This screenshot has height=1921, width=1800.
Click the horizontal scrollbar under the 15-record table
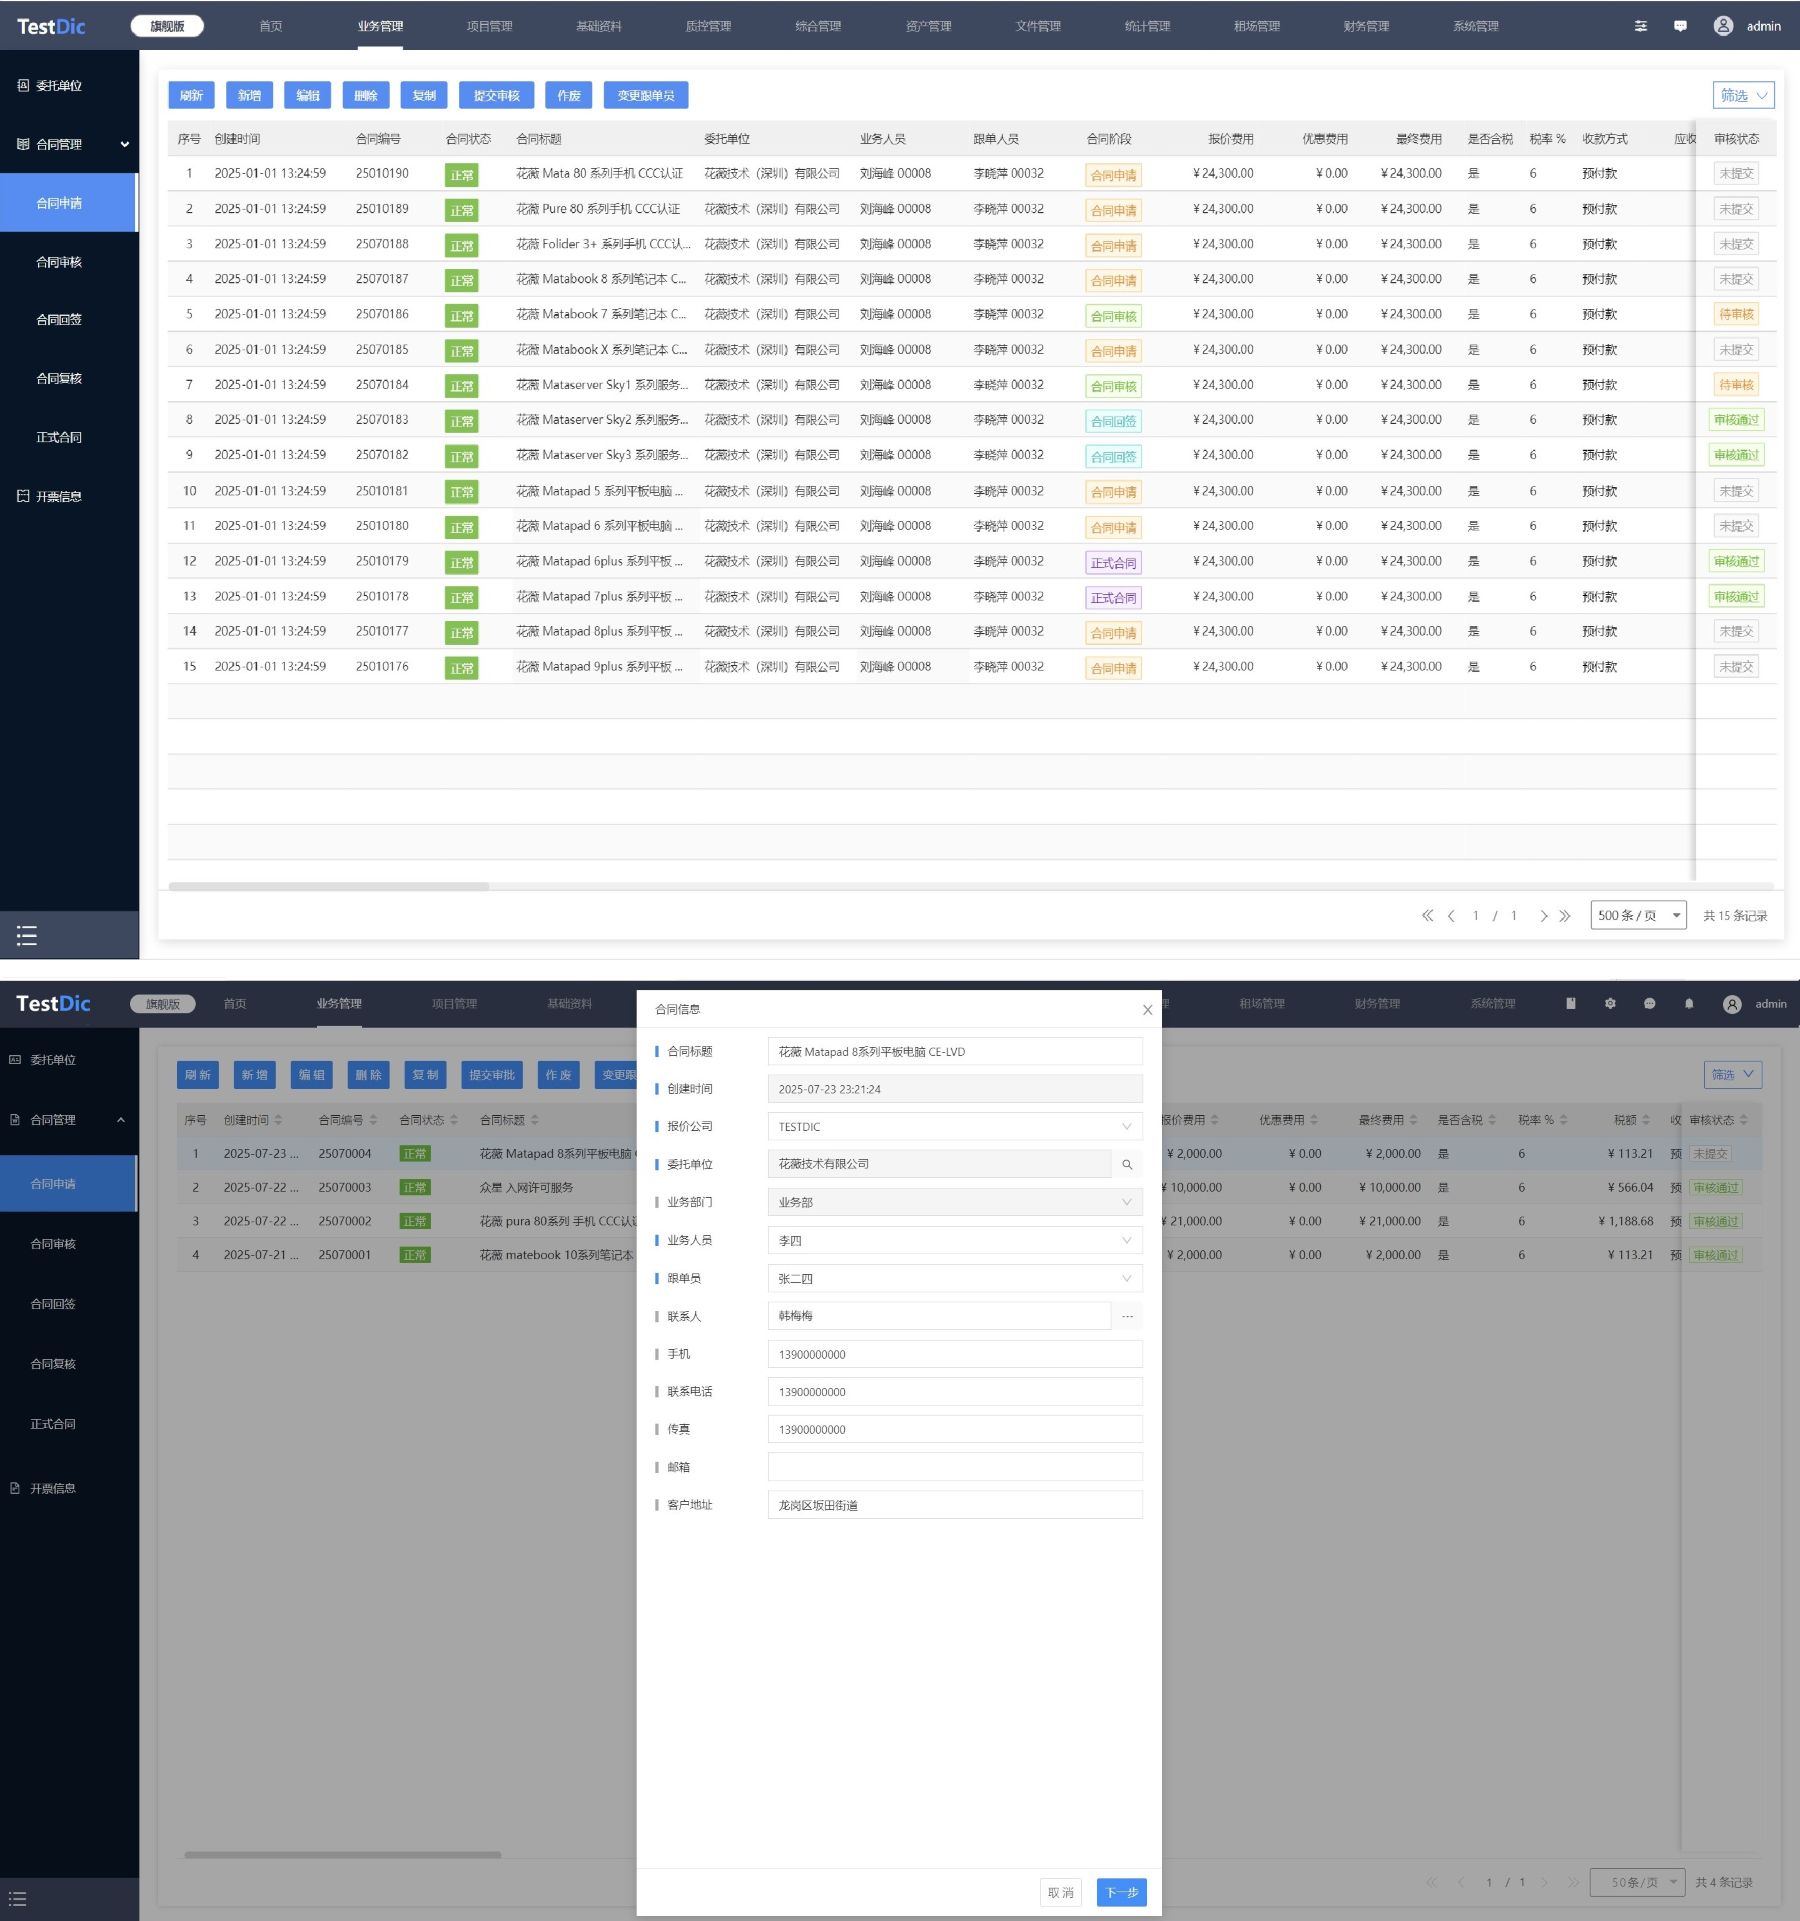329,886
